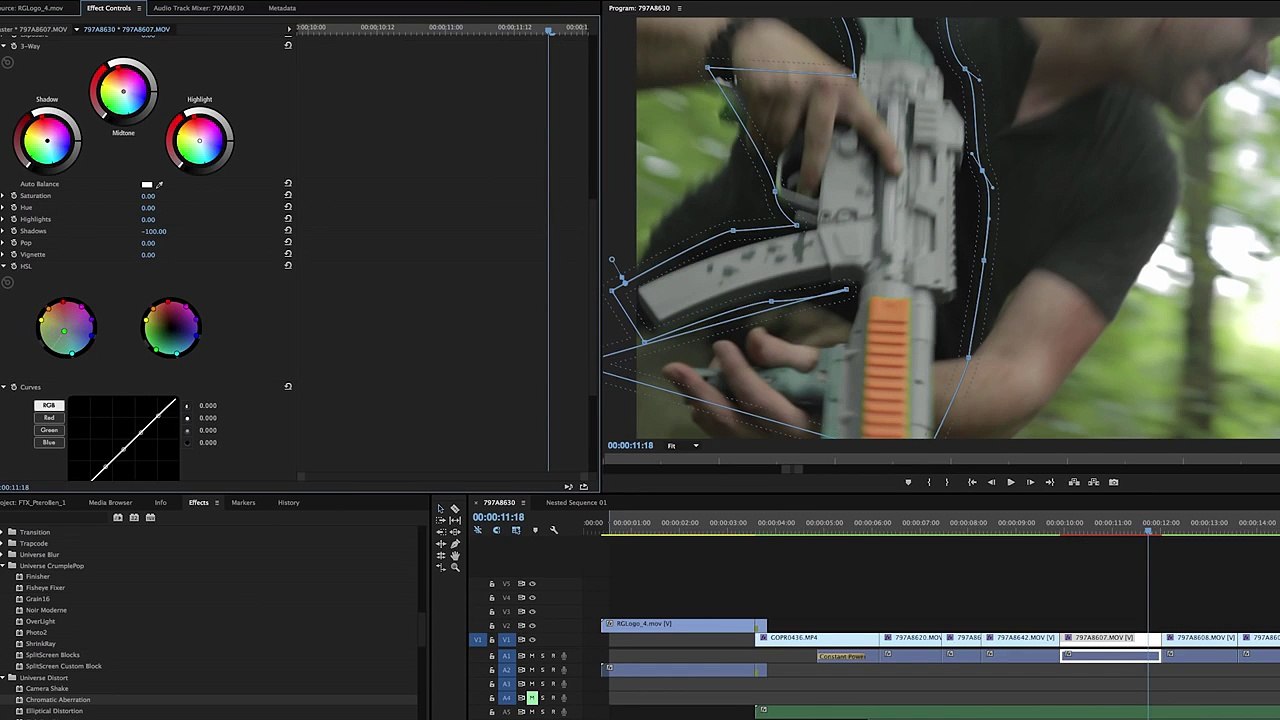Click the Highlight color wheel
The height and width of the screenshot is (720, 1280).
click(x=200, y=140)
